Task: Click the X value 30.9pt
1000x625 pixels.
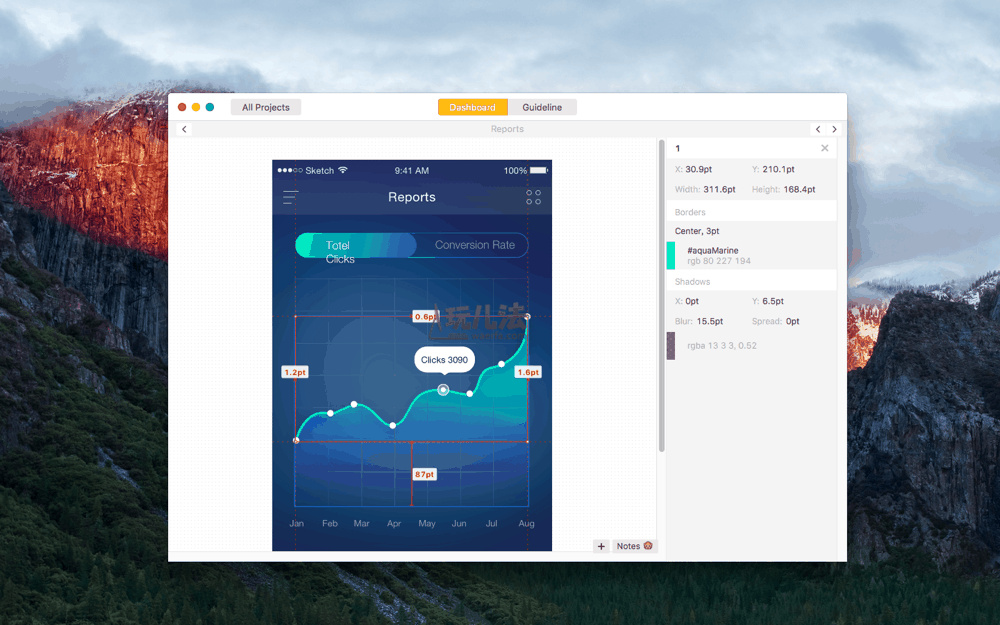Action: (698, 169)
